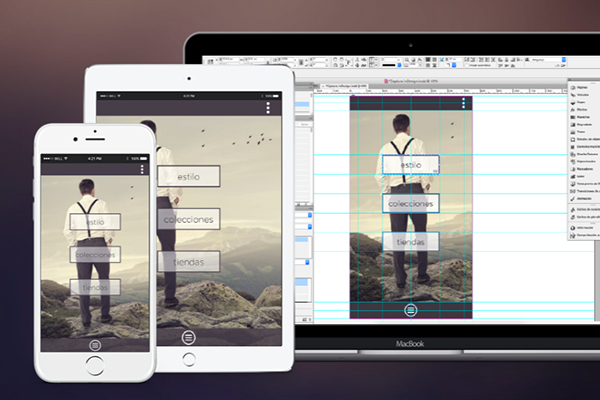This screenshot has height=400, width=600.
Task: Open the Páginas panel in InDesign dock
Action: pos(580,88)
